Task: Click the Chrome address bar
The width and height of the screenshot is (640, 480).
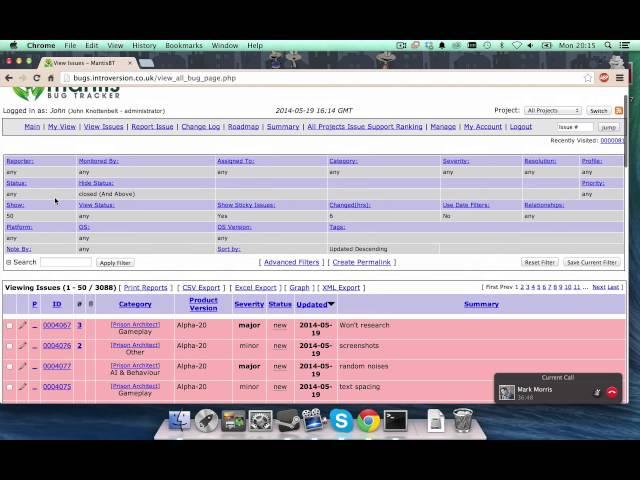Action: pos(320,78)
